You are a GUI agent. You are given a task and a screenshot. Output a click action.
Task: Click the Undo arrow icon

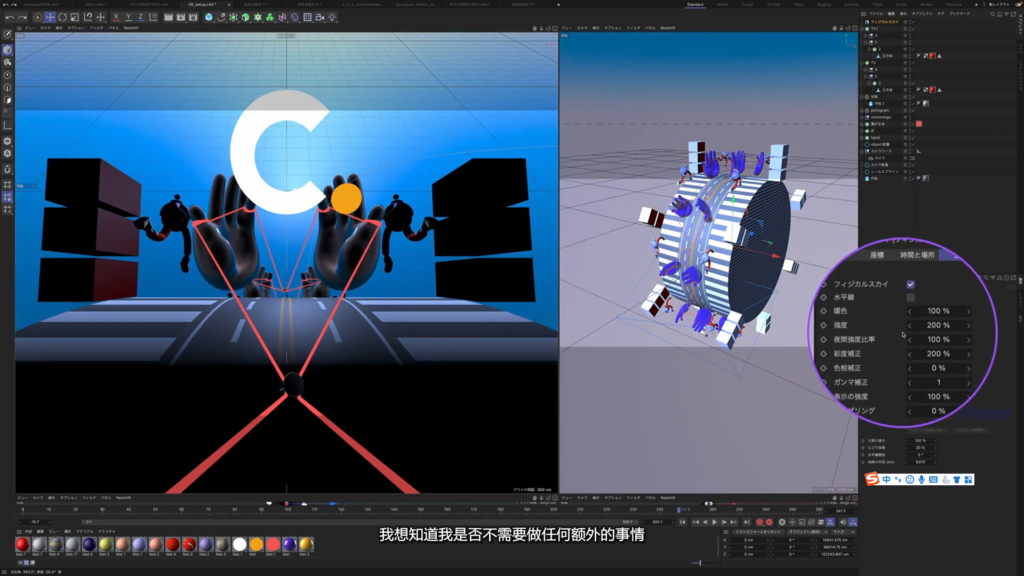click(9, 17)
